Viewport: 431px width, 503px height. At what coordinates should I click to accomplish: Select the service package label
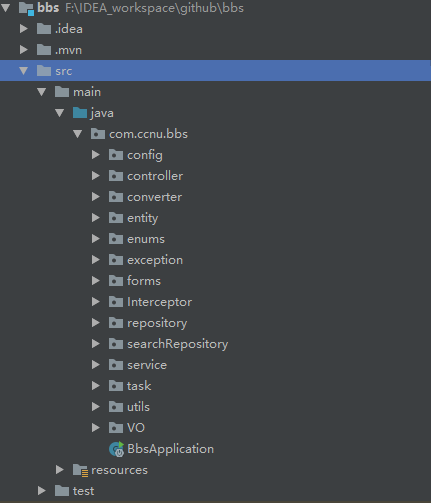[x=147, y=365]
